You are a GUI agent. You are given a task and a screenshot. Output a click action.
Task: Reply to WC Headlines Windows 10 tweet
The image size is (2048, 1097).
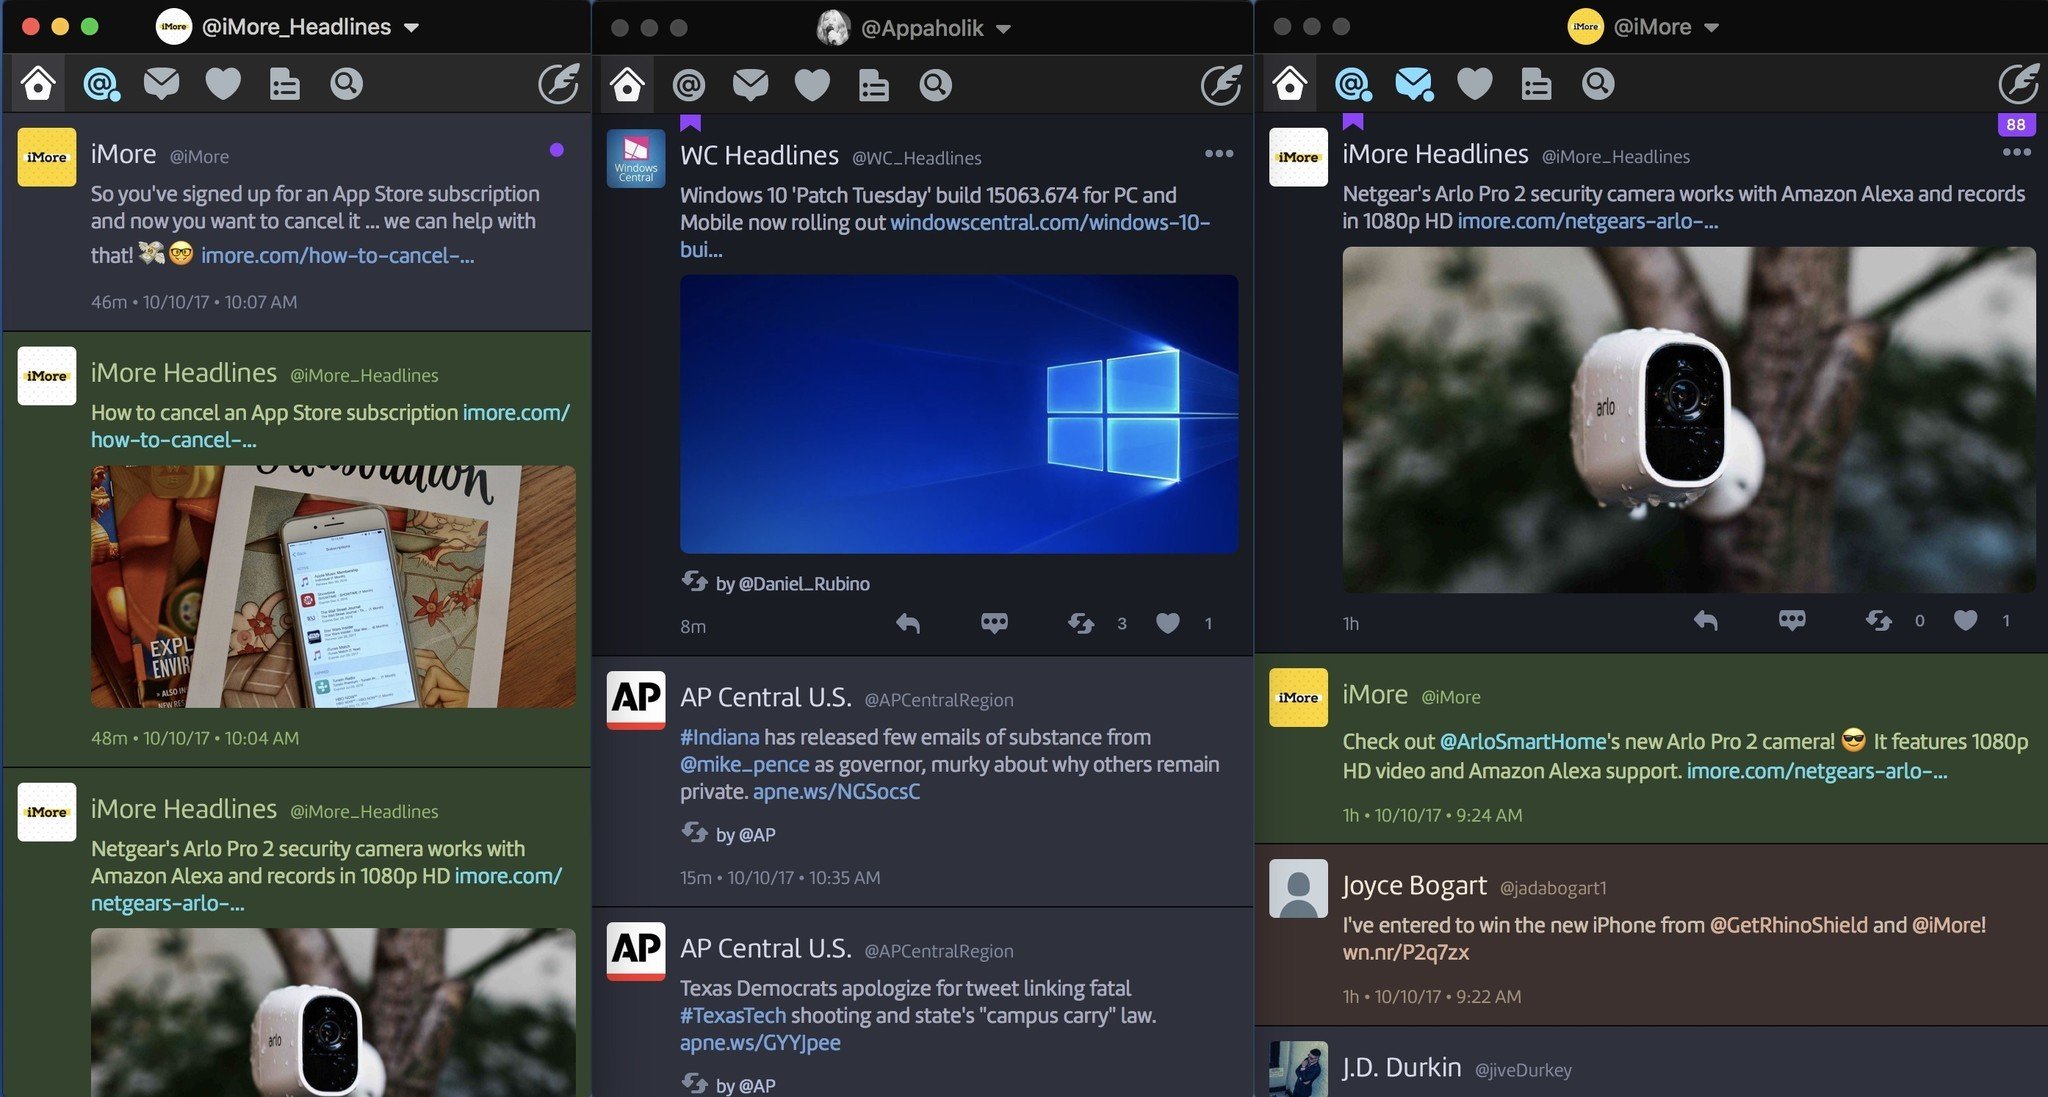click(x=907, y=624)
